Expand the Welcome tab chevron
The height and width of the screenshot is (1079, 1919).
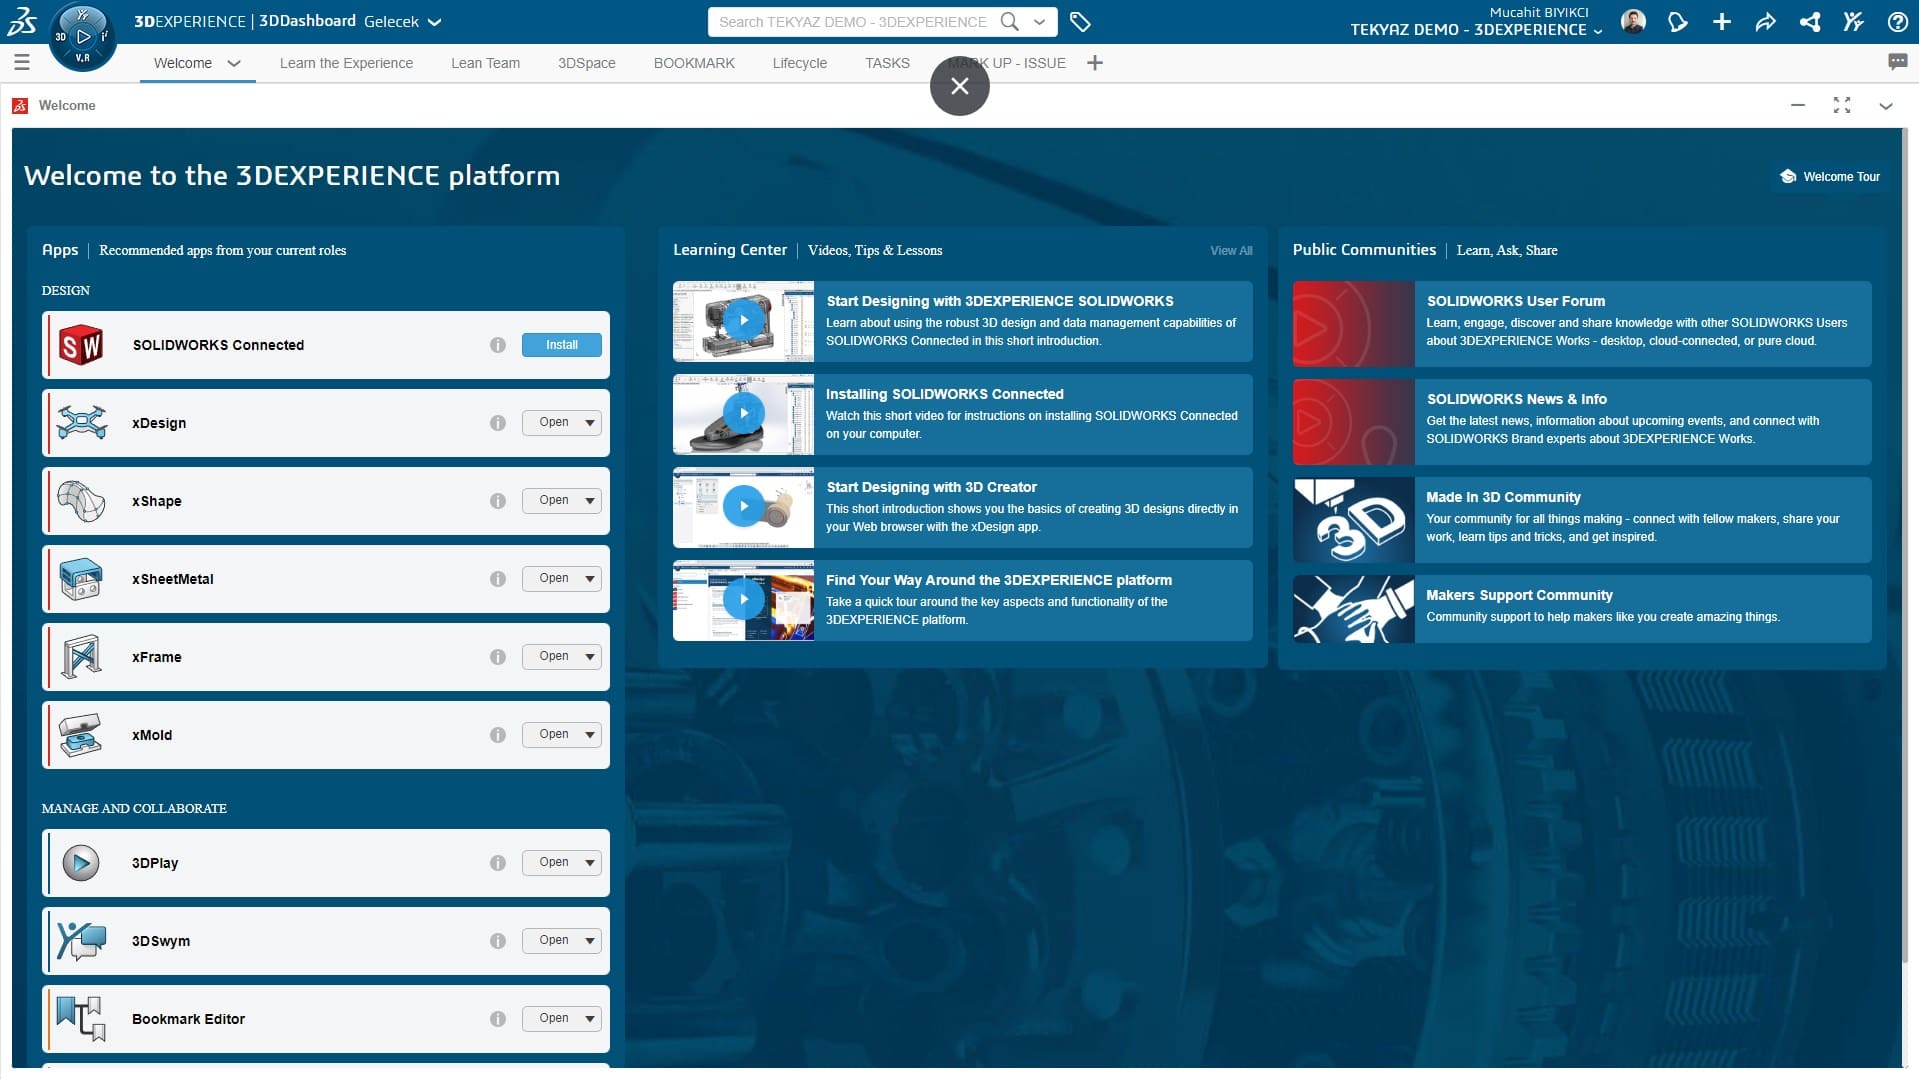[x=234, y=63]
